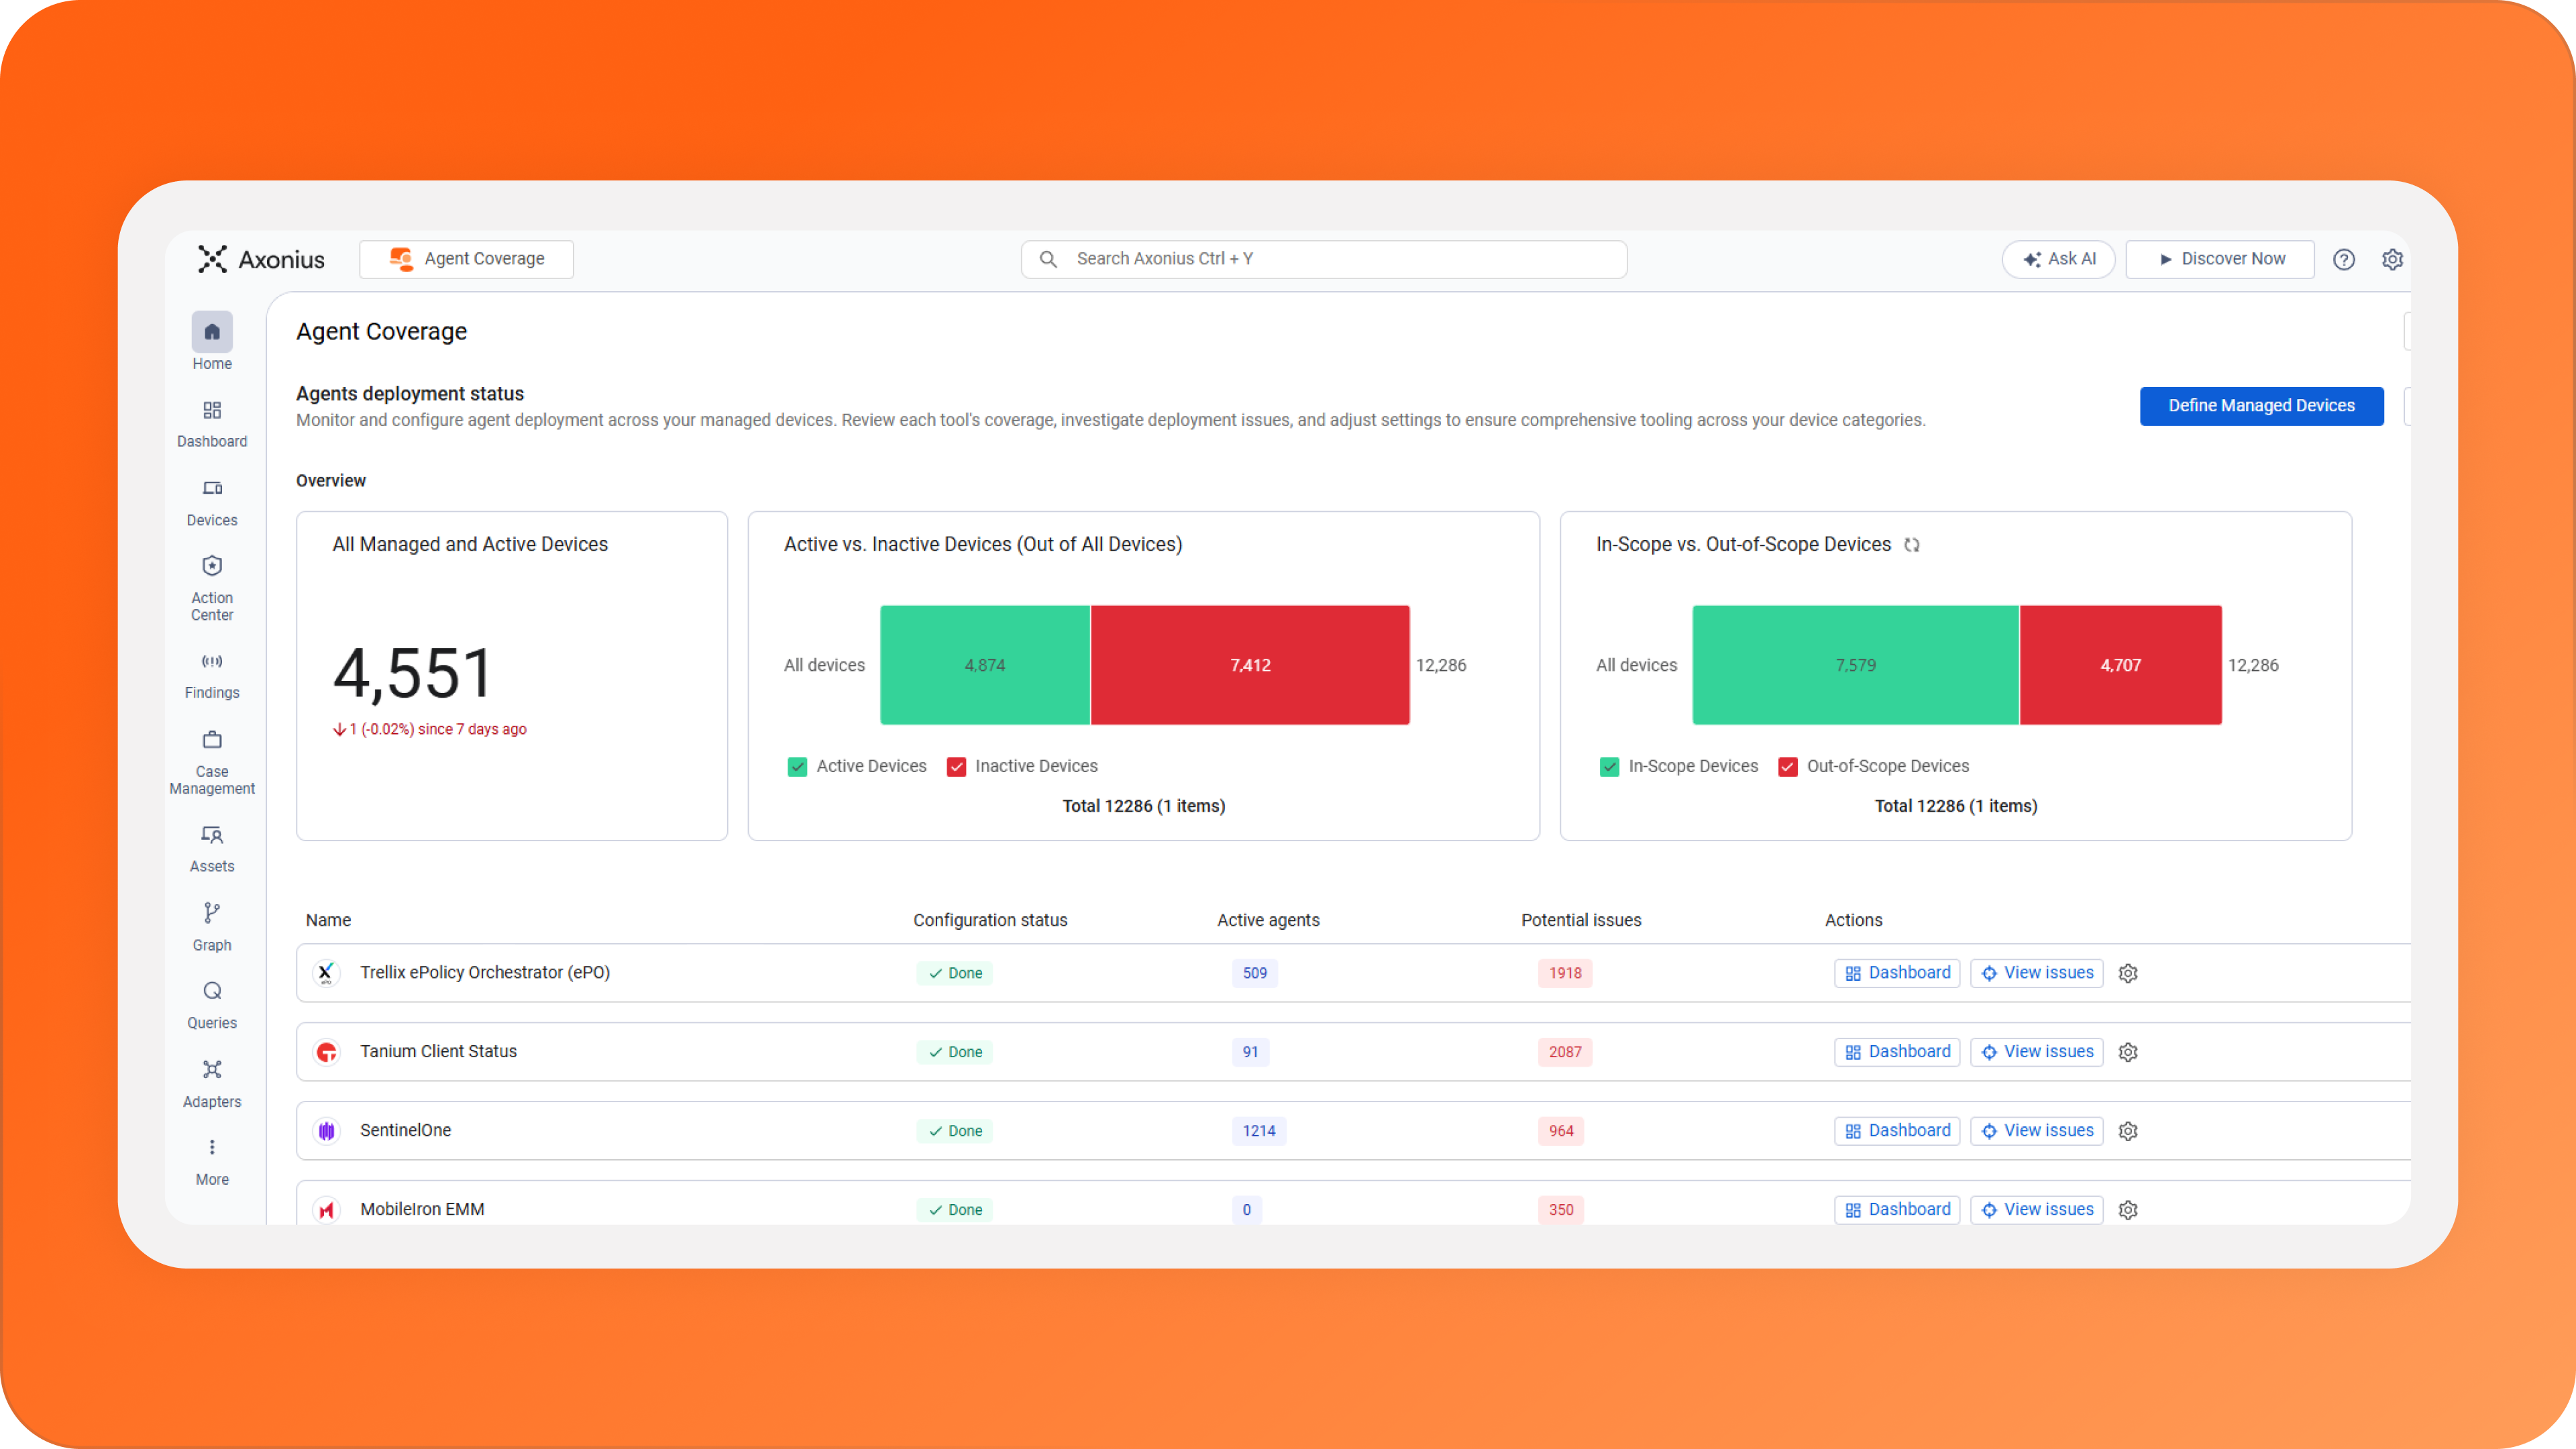Screen dimensions: 2576x1449
Task: Open the Action Center shield icon
Action: coord(212,566)
